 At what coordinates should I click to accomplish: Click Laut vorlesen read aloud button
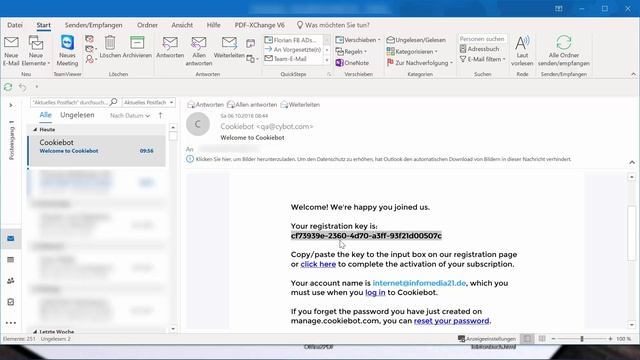522,51
